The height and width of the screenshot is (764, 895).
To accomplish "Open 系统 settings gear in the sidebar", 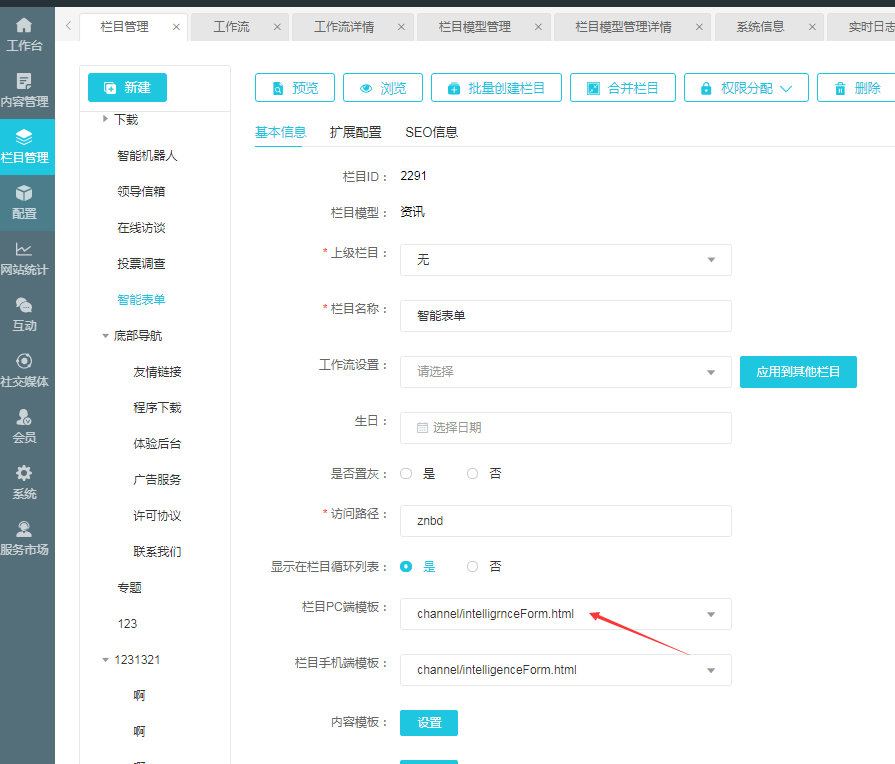I will point(24,482).
